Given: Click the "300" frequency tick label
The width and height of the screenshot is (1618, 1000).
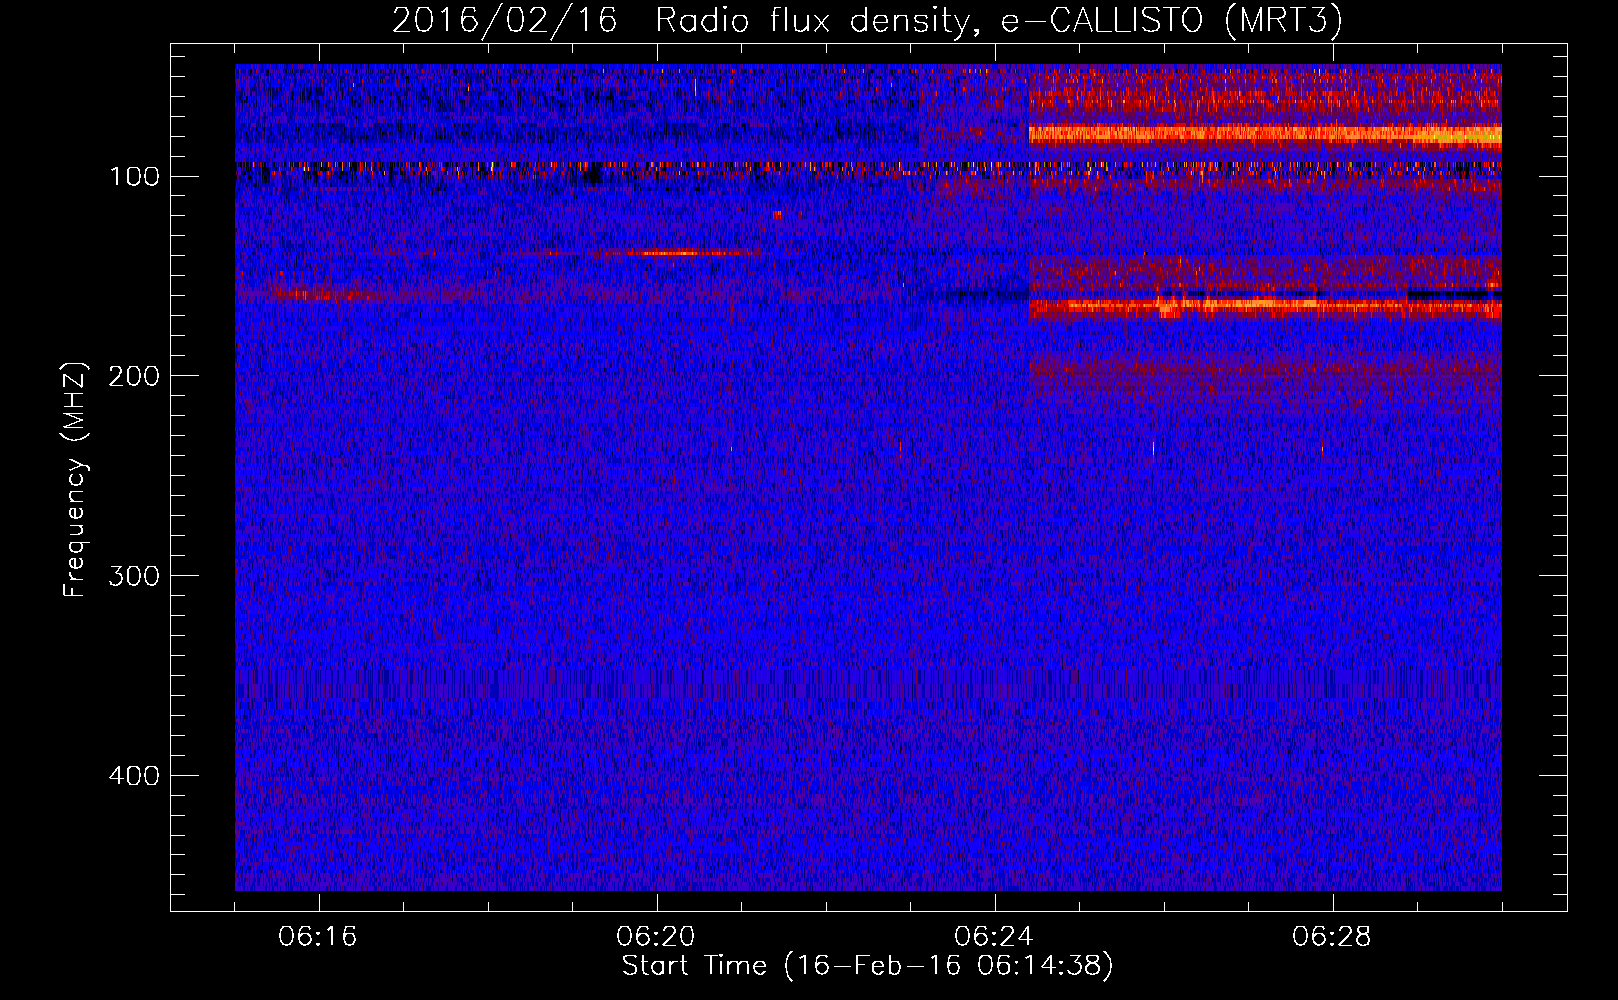Looking at the screenshot, I should pyautogui.click(x=134, y=576).
